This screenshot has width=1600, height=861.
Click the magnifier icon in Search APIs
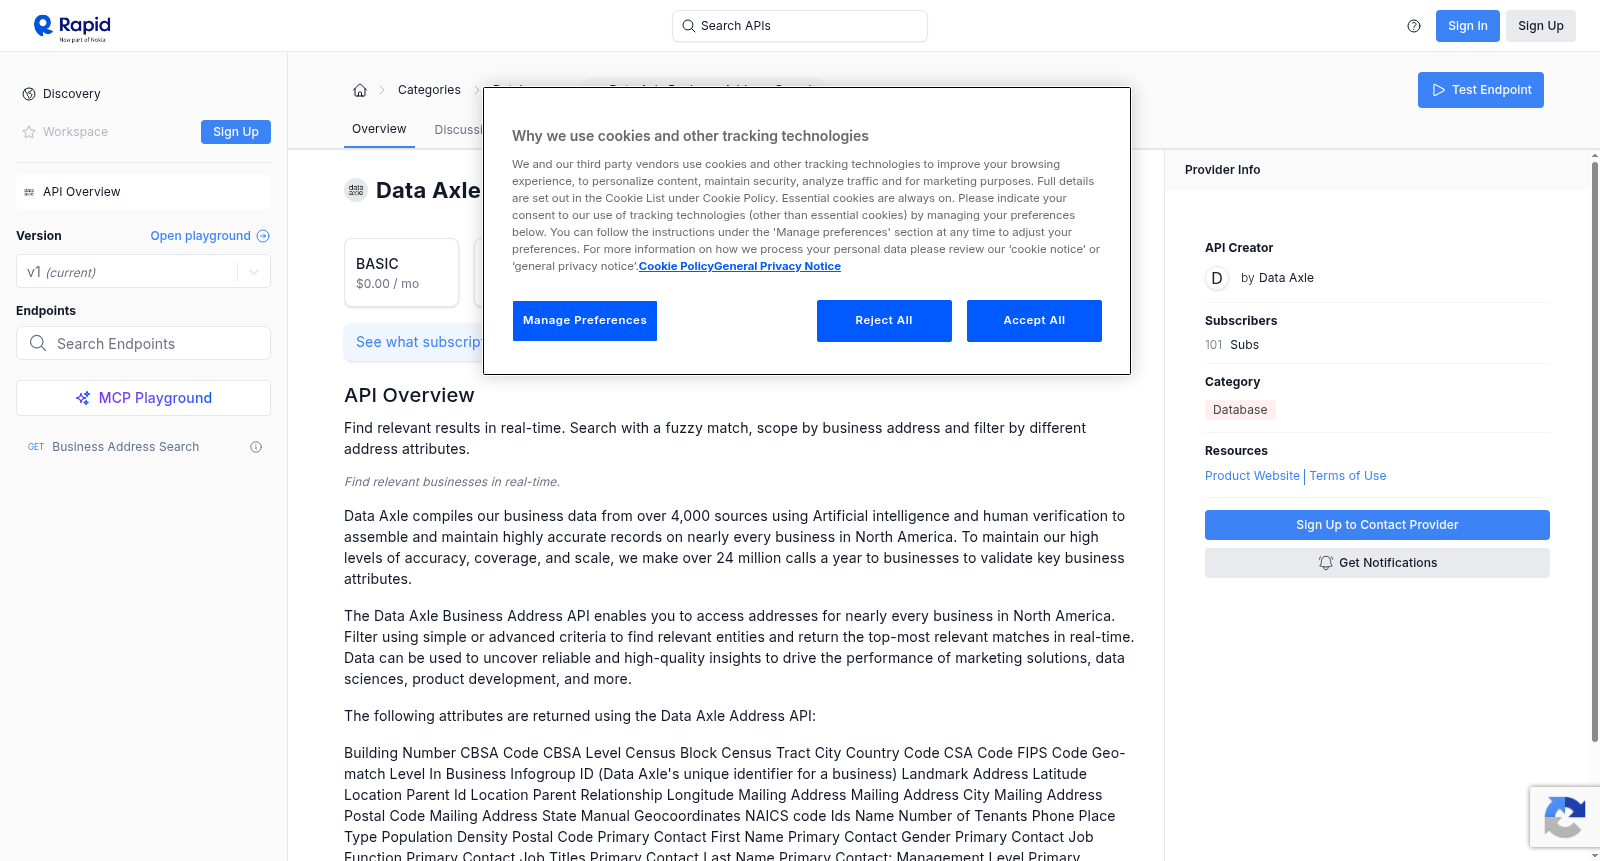[x=689, y=26]
